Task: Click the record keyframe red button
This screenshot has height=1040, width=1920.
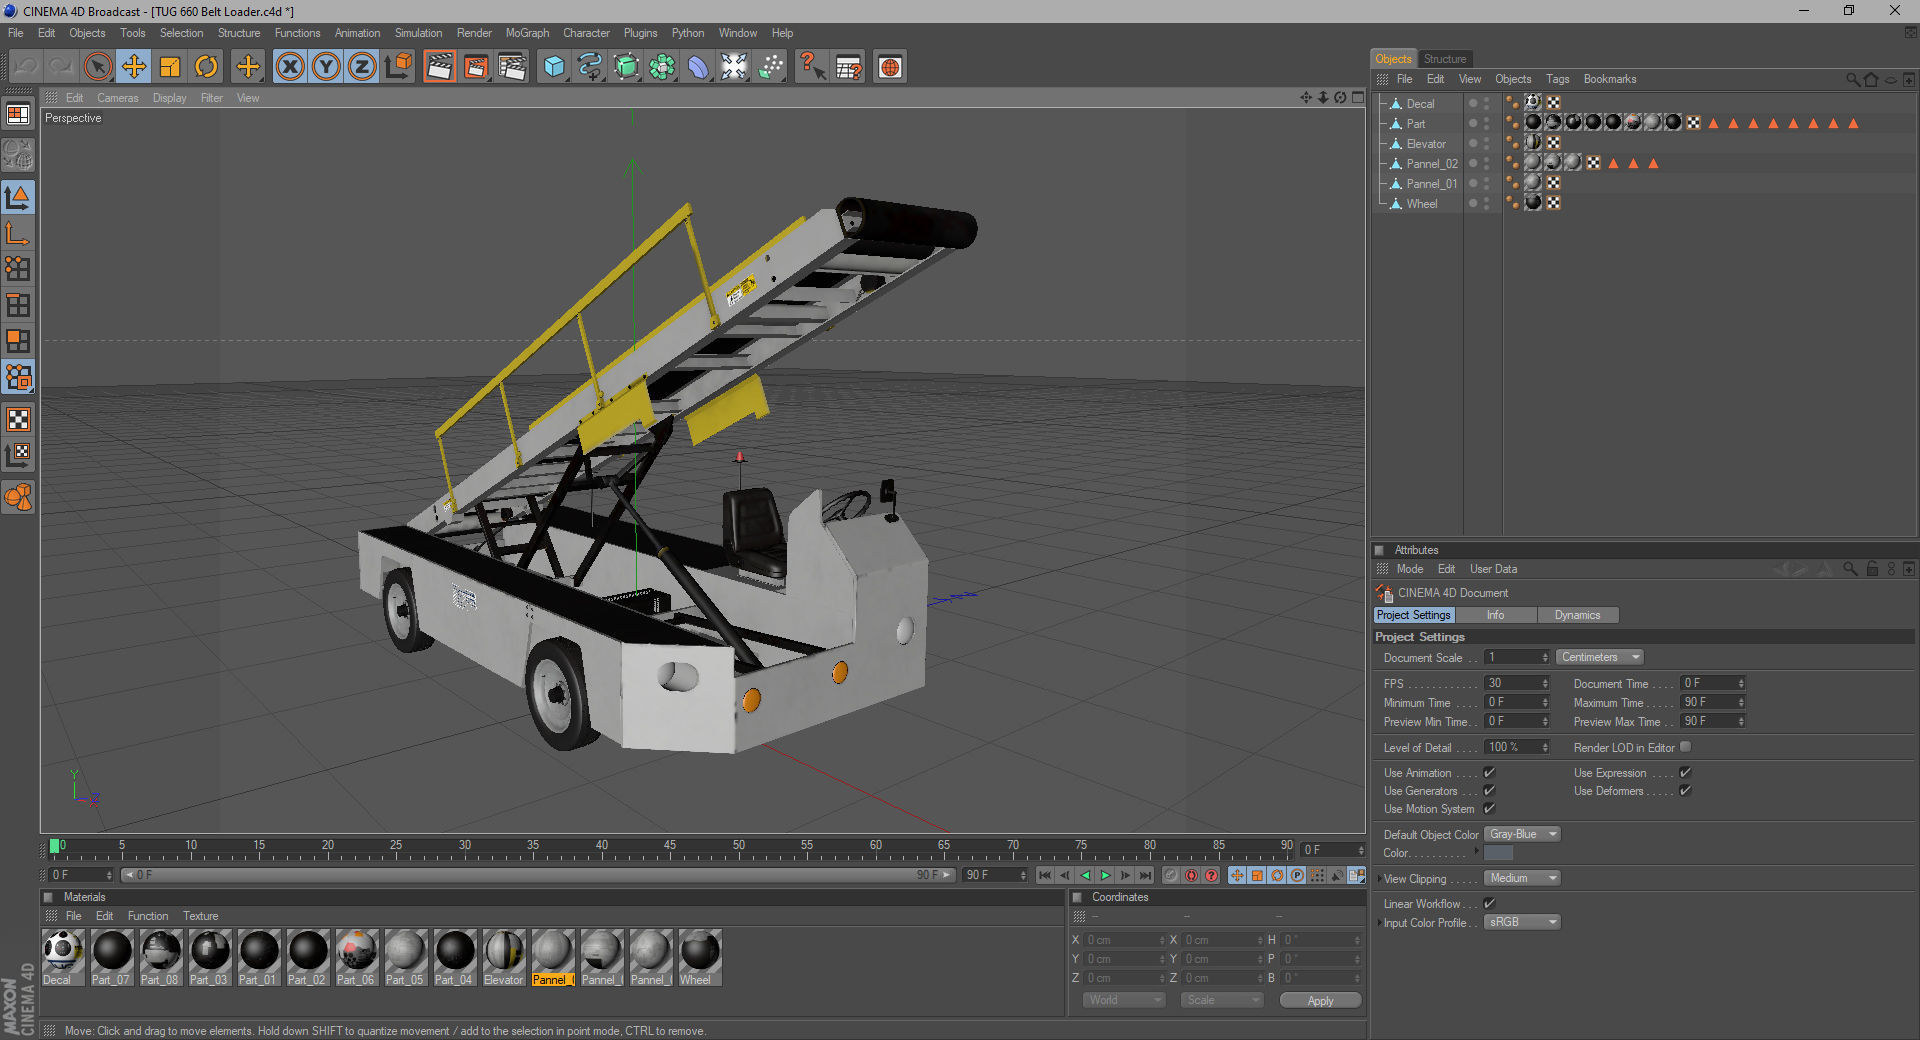Action: coord(1191,875)
